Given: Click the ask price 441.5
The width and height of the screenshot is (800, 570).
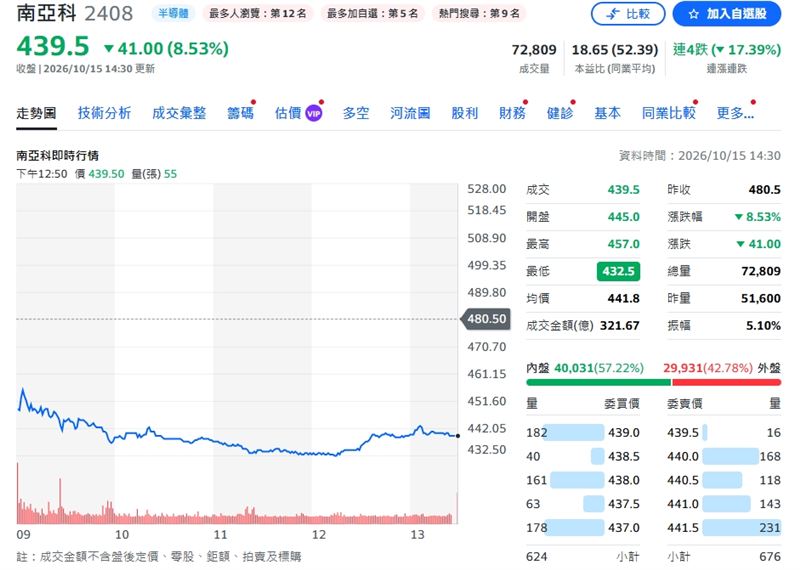Looking at the screenshot, I should click(683, 528).
